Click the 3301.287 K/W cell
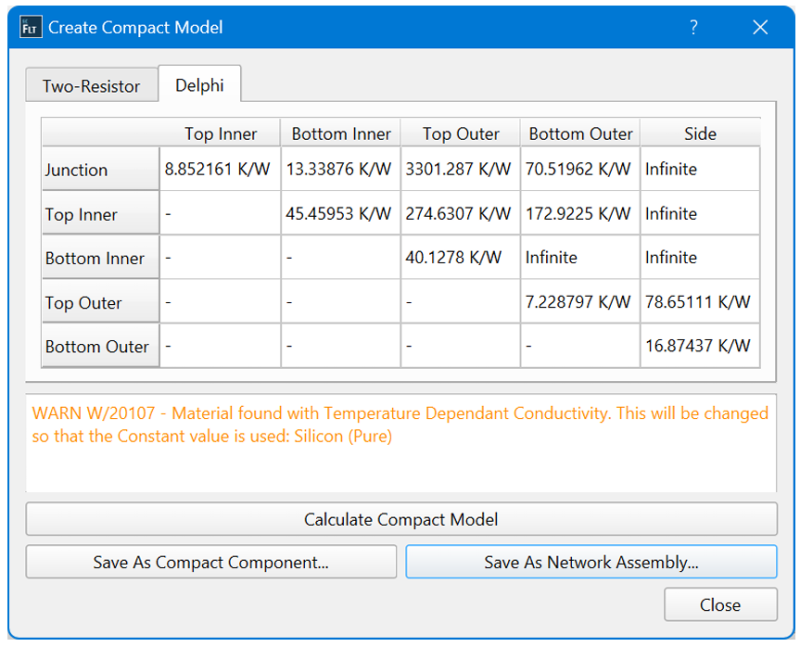Screen dimensions: 800x647 click(x=461, y=169)
